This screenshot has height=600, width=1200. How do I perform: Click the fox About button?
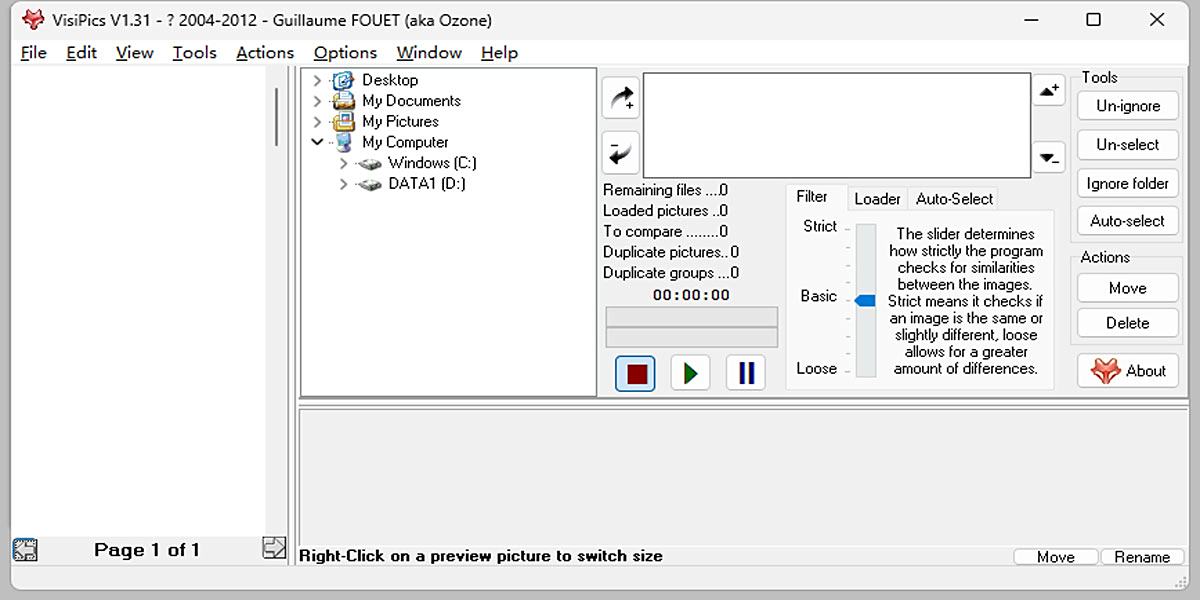(1128, 371)
